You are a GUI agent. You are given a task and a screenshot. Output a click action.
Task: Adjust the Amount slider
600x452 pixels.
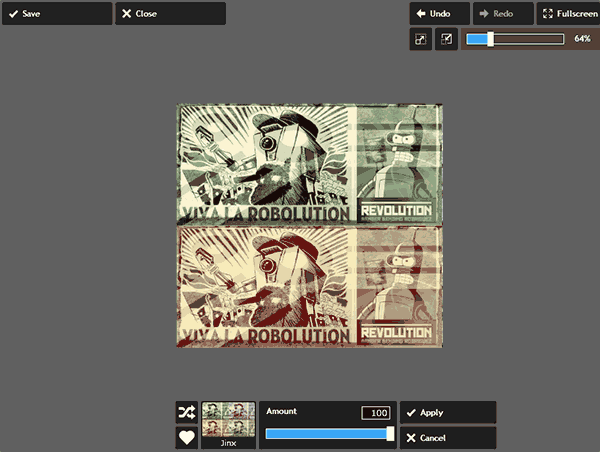coord(330,434)
